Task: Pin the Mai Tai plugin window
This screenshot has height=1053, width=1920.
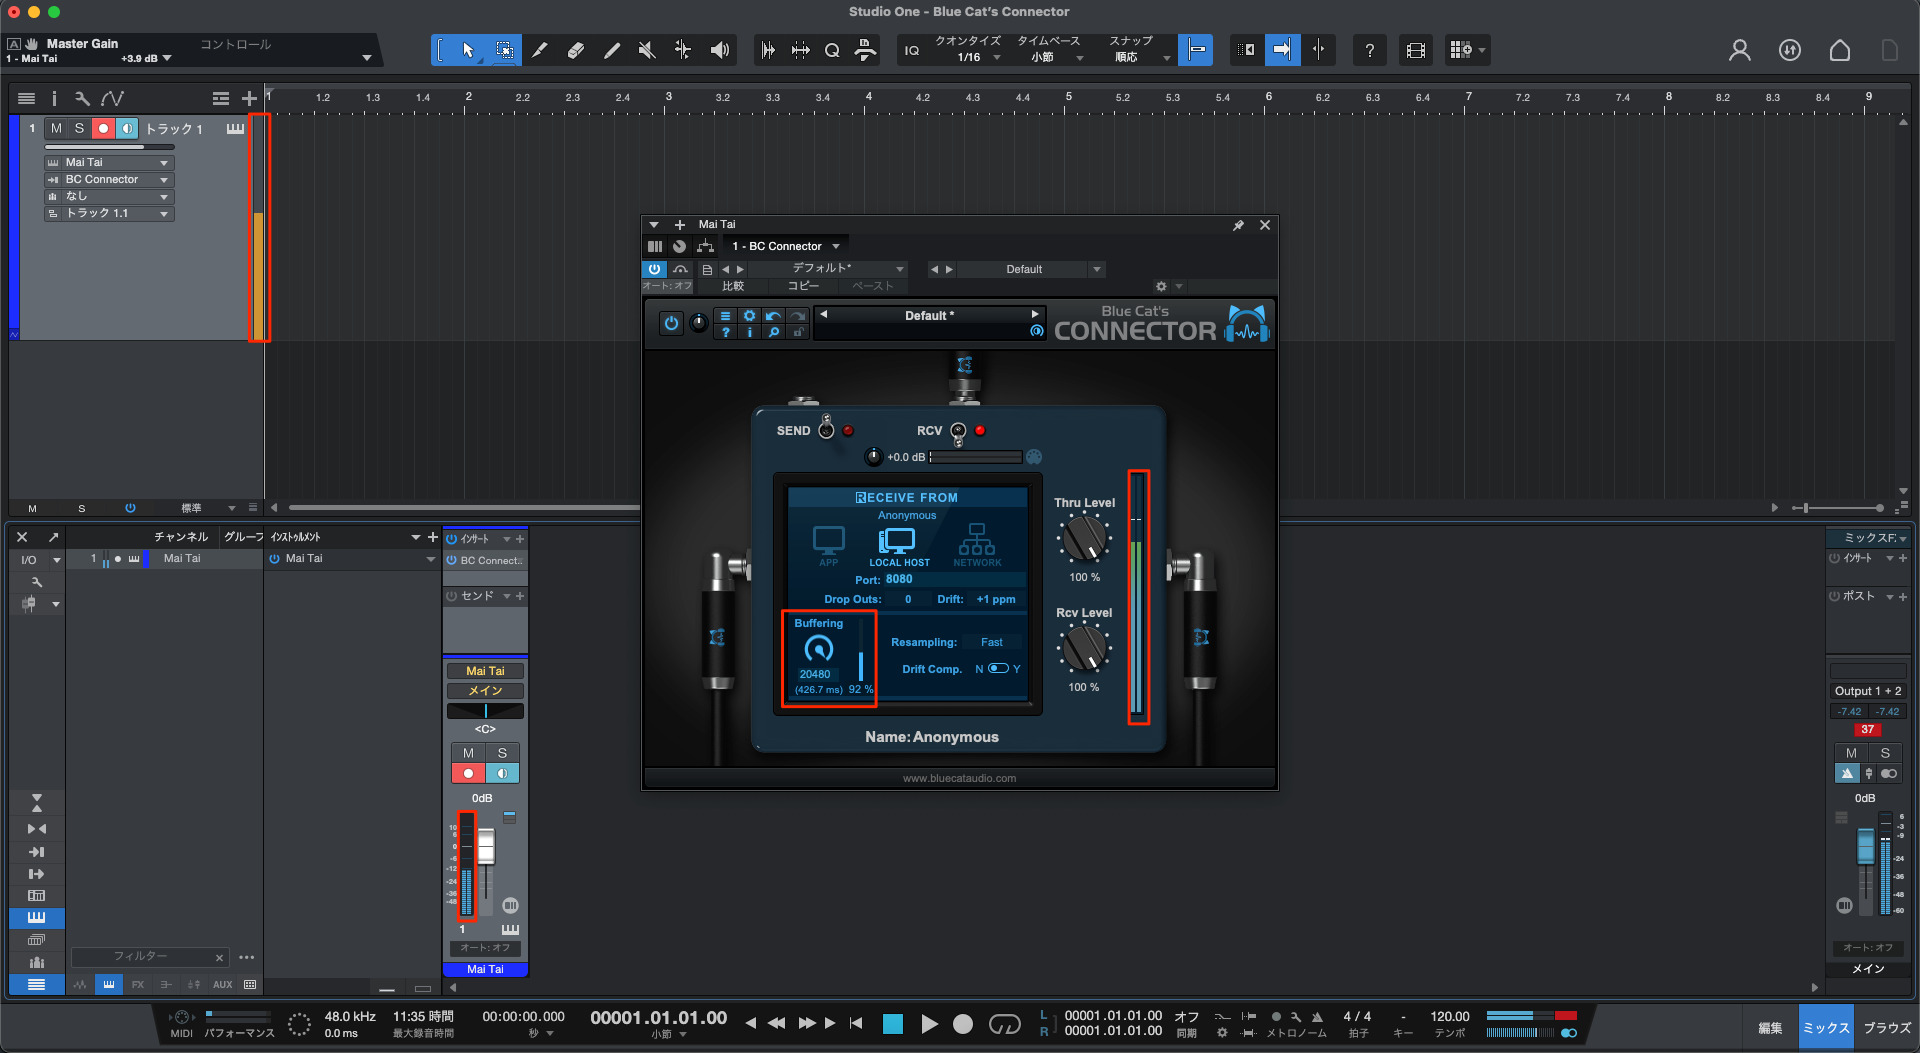Action: [x=1238, y=225]
